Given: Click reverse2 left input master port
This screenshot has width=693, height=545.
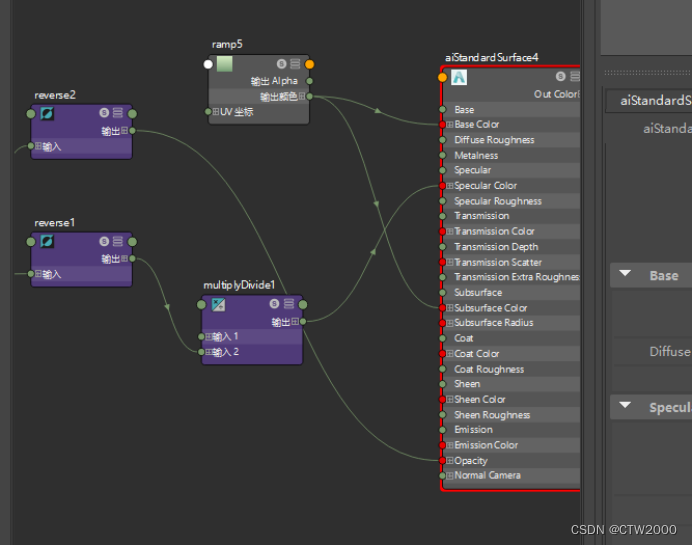Looking at the screenshot, I should (x=30, y=114).
